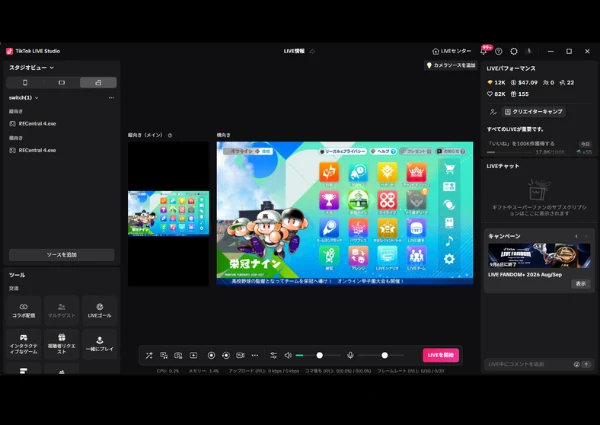The width and height of the screenshot is (600, 425).
Task: Click the CPU usage status text
Action: pos(168,371)
